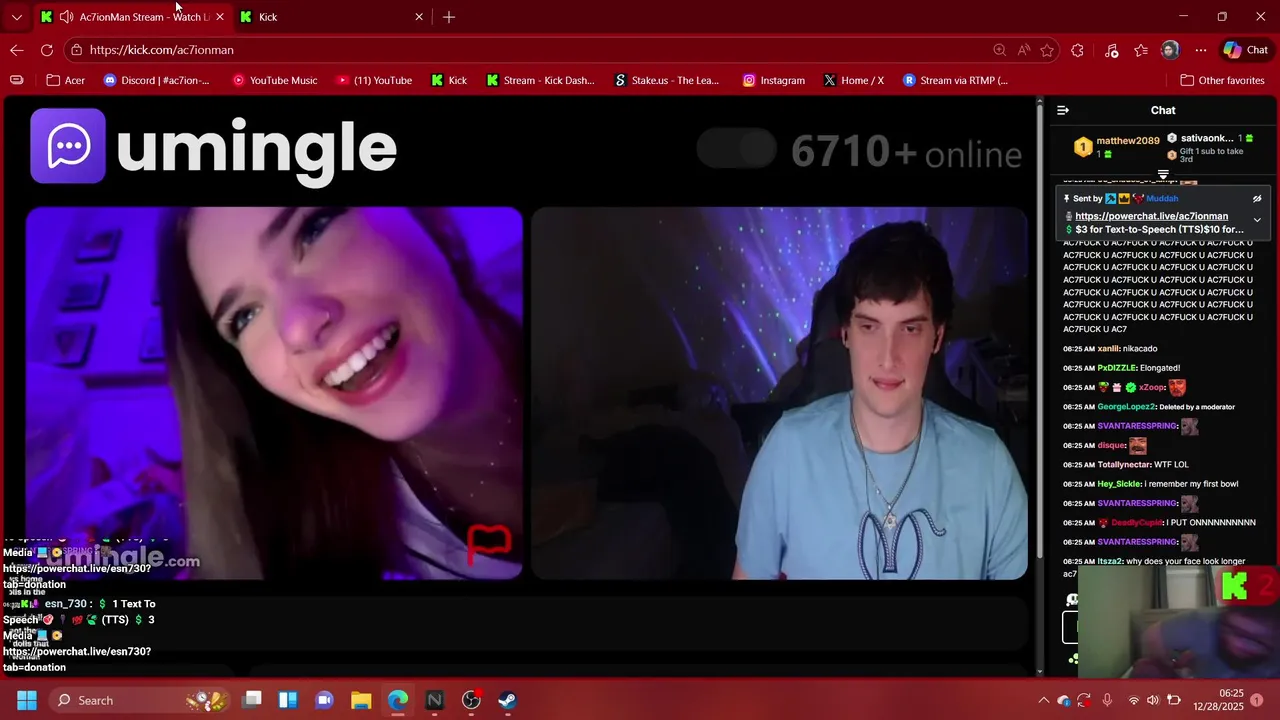This screenshot has height=720, width=1280.
Task: Open OBS Studio from taskbar
Action: pos(471,700)
